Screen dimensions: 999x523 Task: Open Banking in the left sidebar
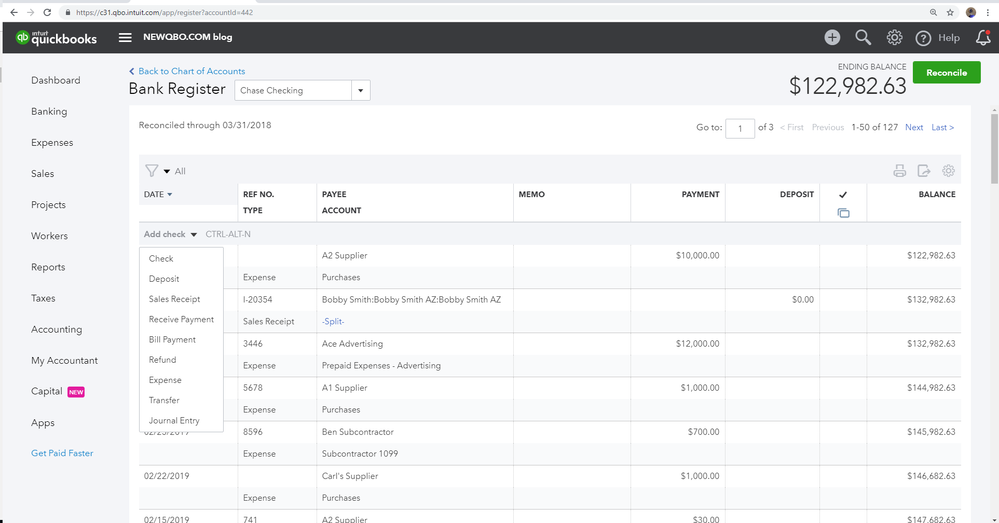(49, 112)
